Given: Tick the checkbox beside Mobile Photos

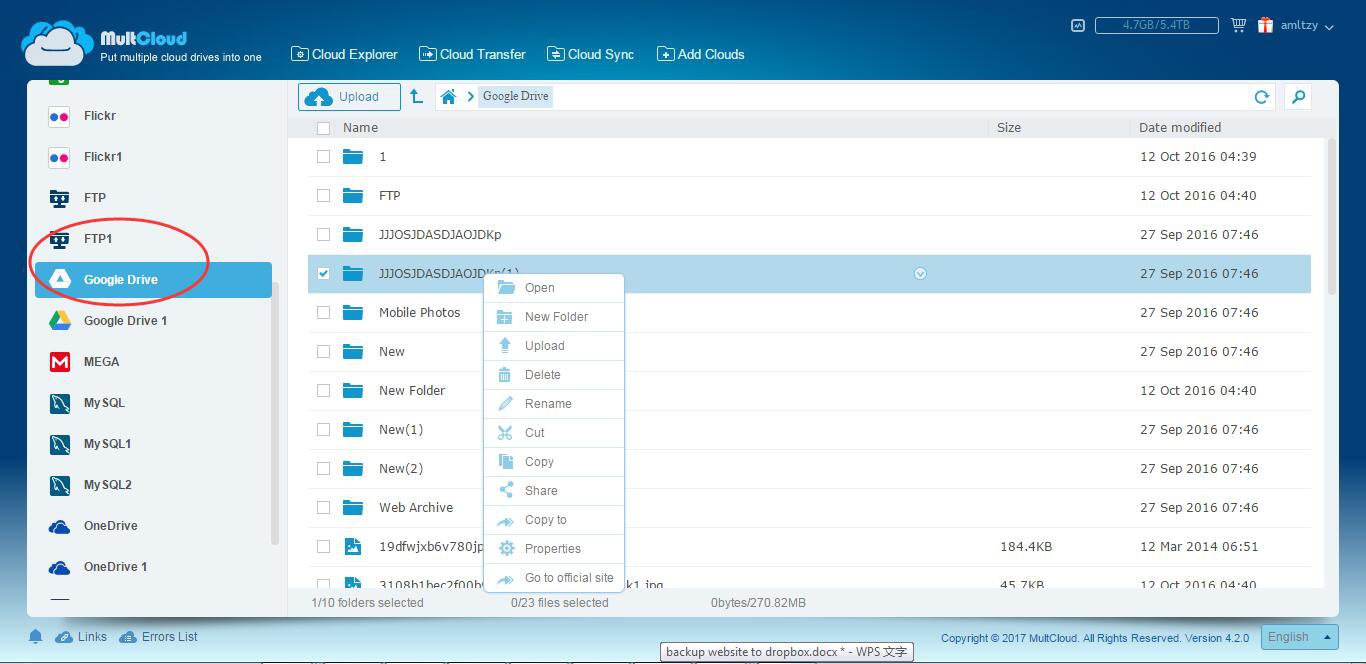Looking at the screenshot, I should coord(323,313).
